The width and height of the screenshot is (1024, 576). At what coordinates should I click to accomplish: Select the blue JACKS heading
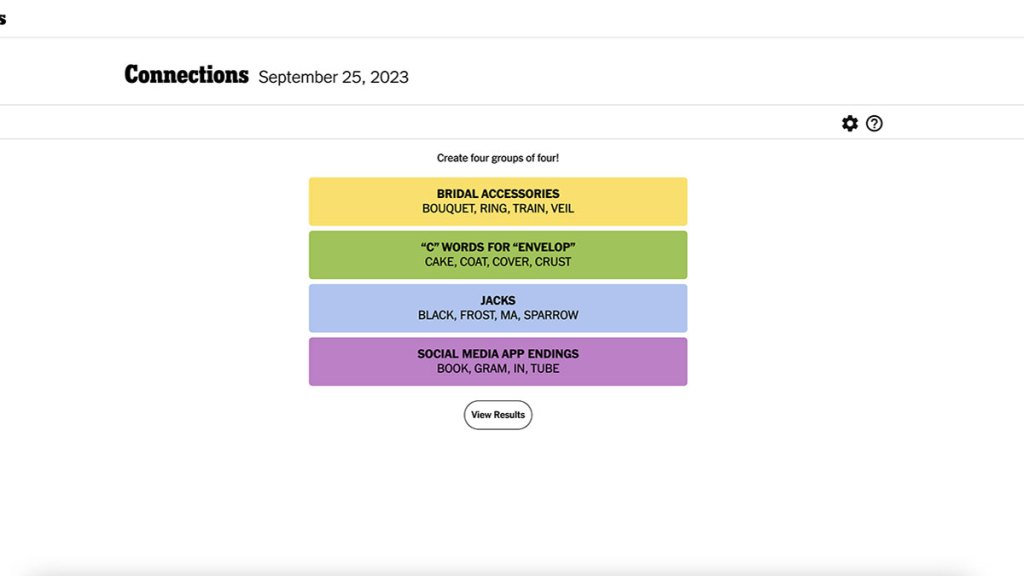click(498, 300)
